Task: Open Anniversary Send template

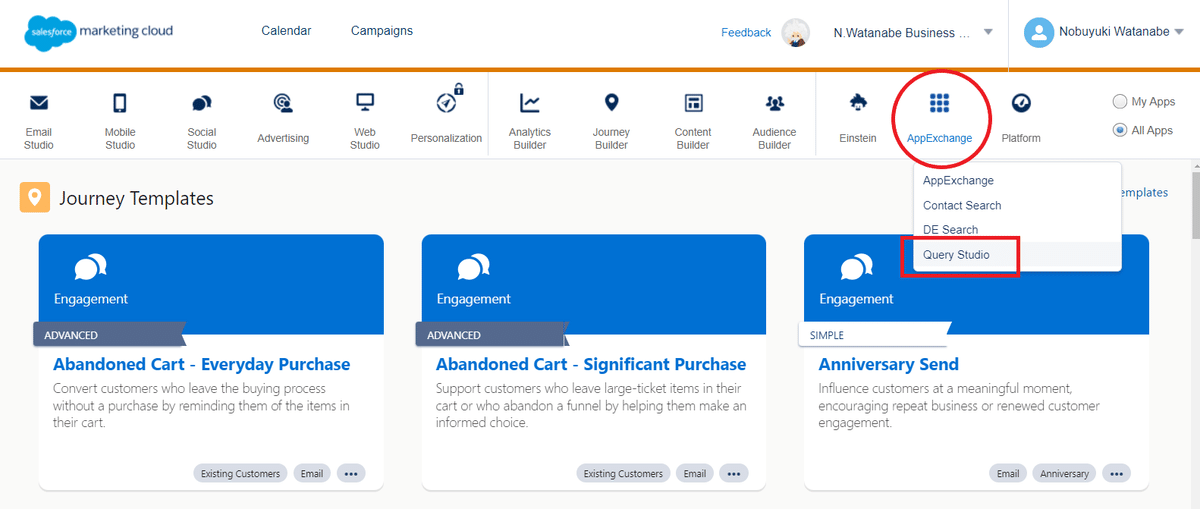Action: pos(889,364)
